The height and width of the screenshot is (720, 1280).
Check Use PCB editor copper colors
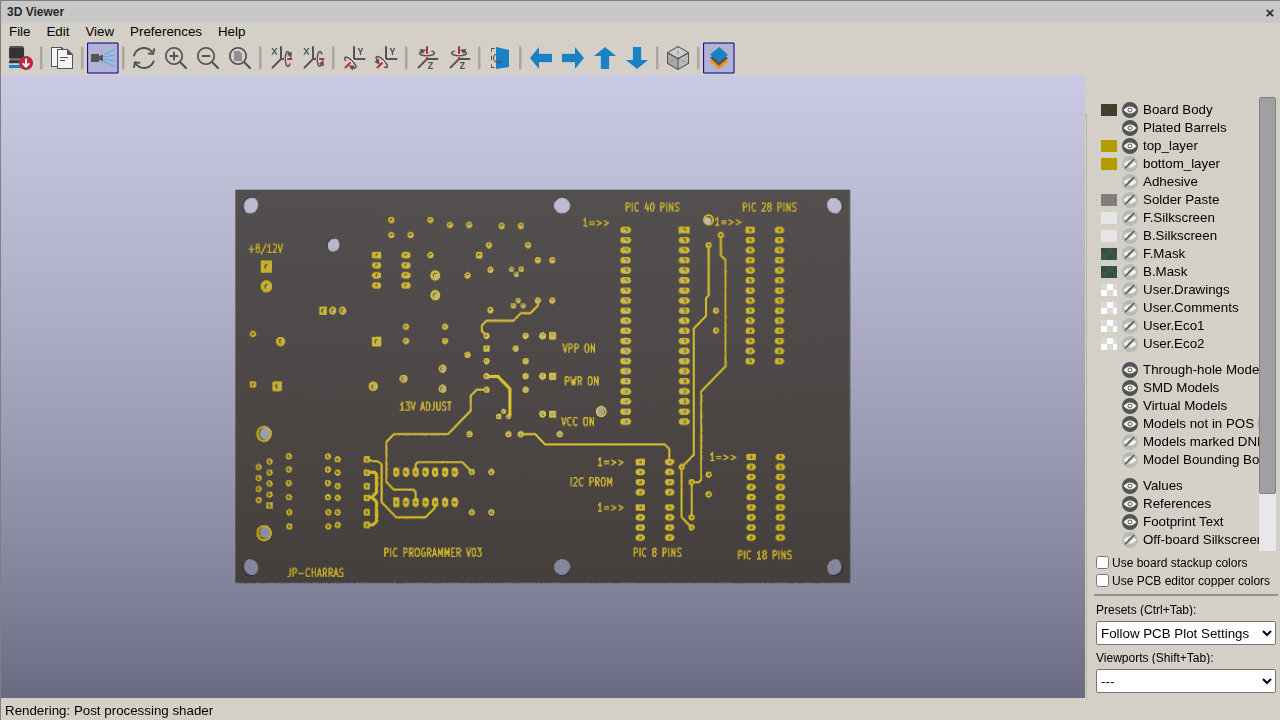(1102, 581)
